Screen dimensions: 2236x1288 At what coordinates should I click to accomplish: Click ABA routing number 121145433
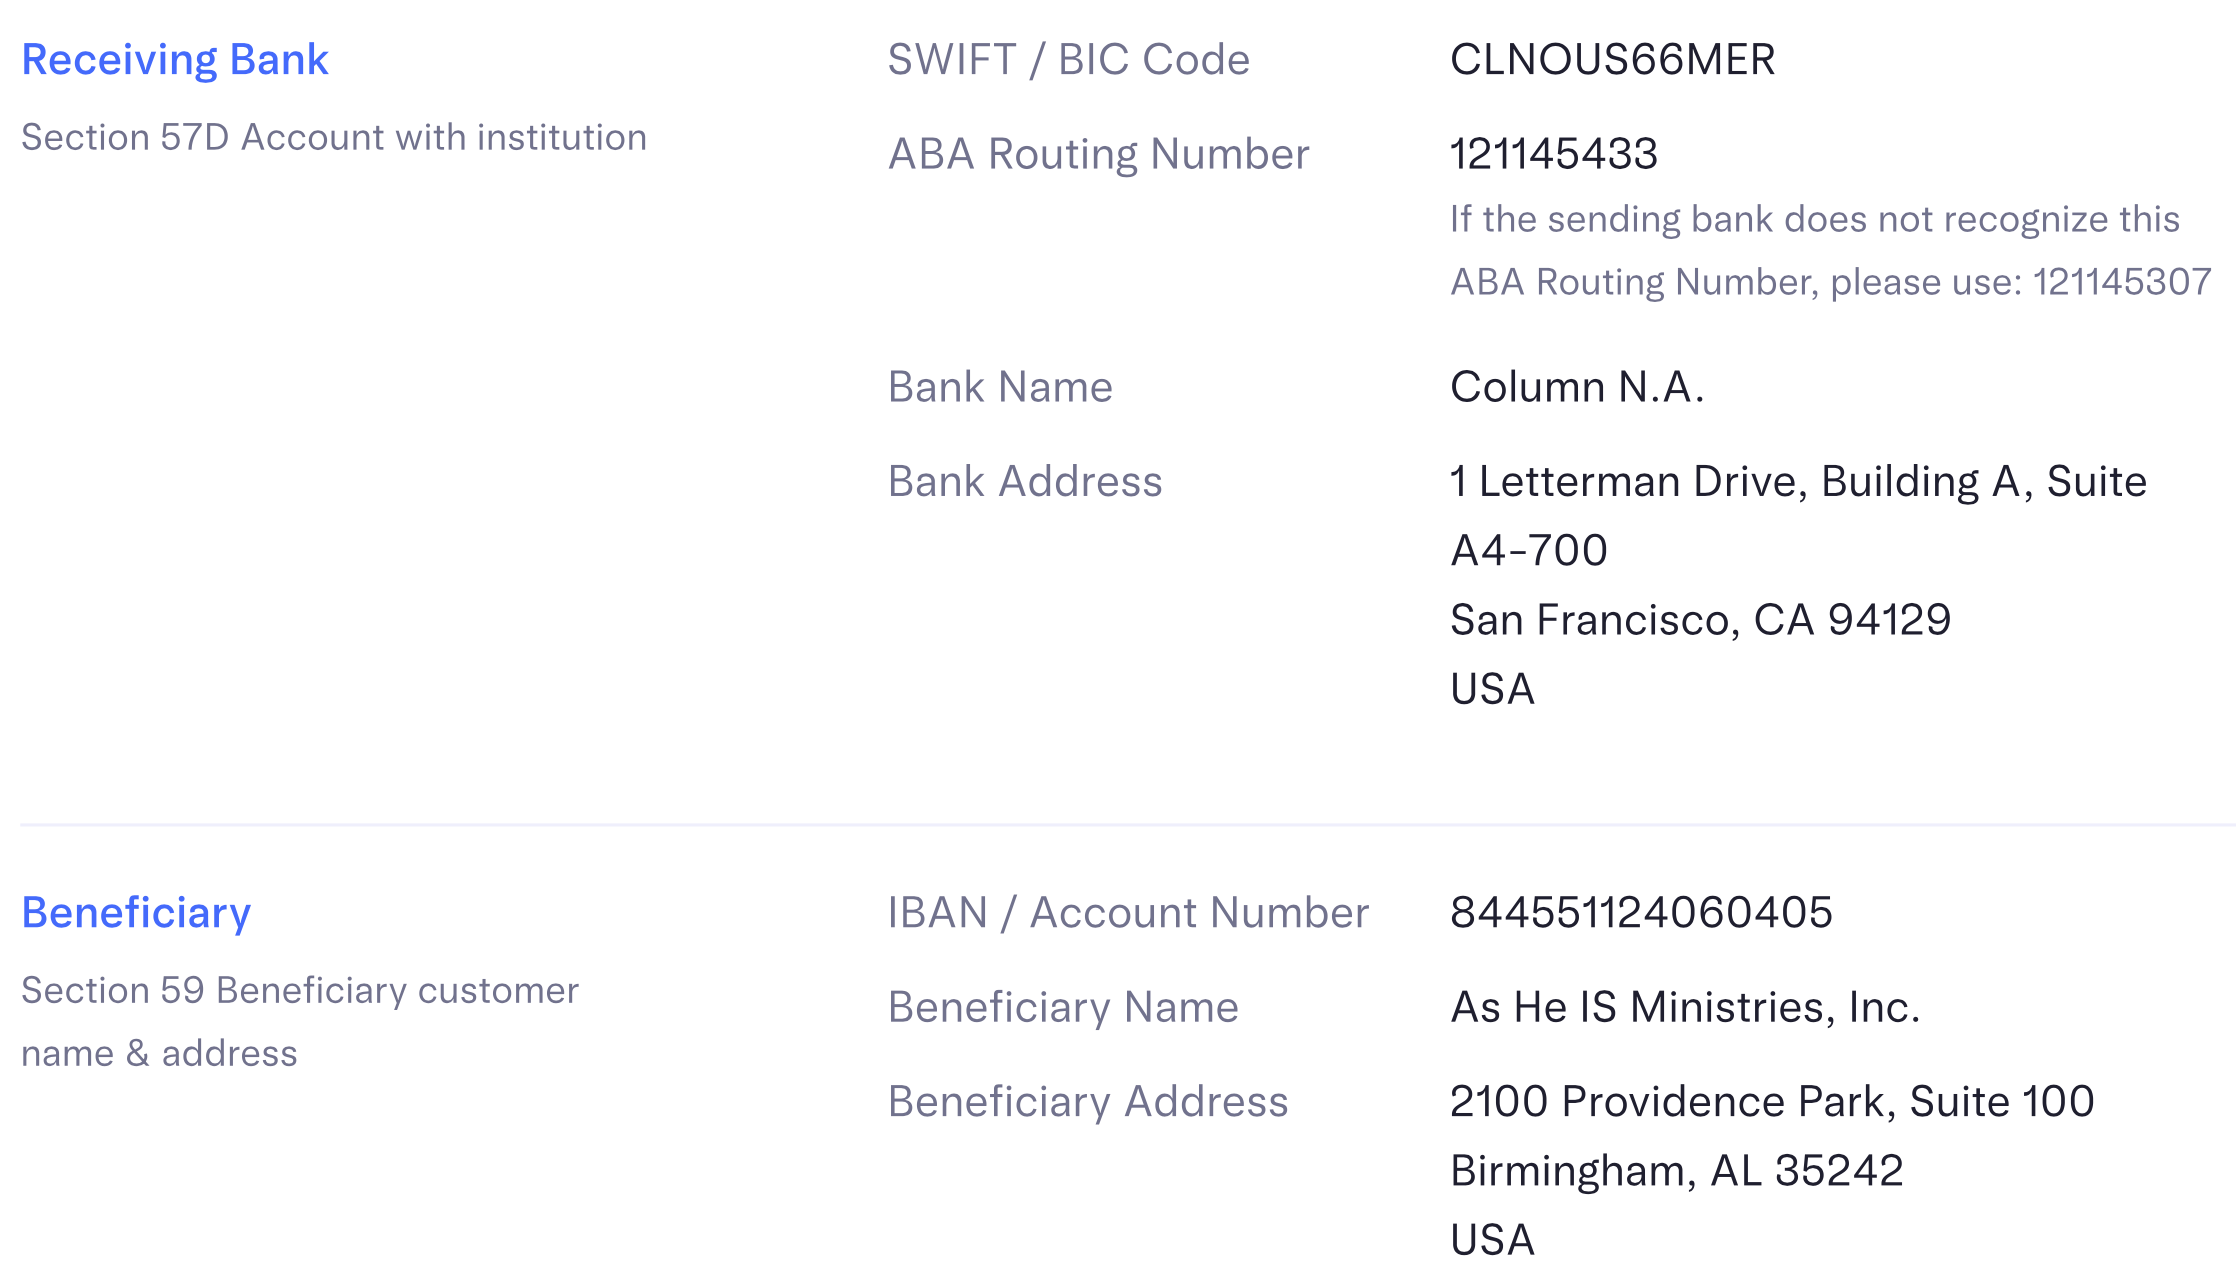(x=1553, y=154)
